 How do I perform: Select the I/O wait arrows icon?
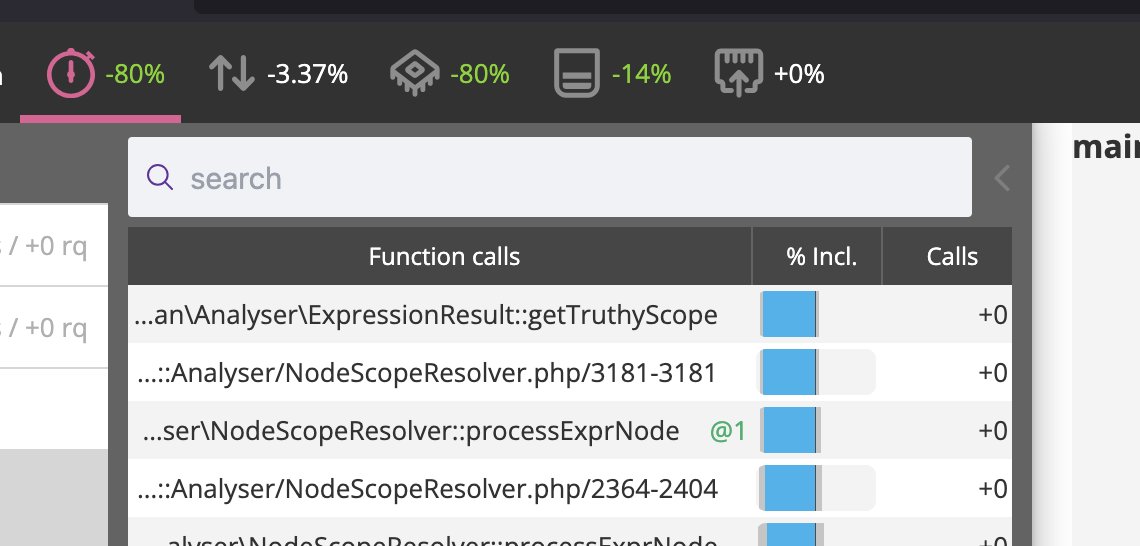[231, 73]
